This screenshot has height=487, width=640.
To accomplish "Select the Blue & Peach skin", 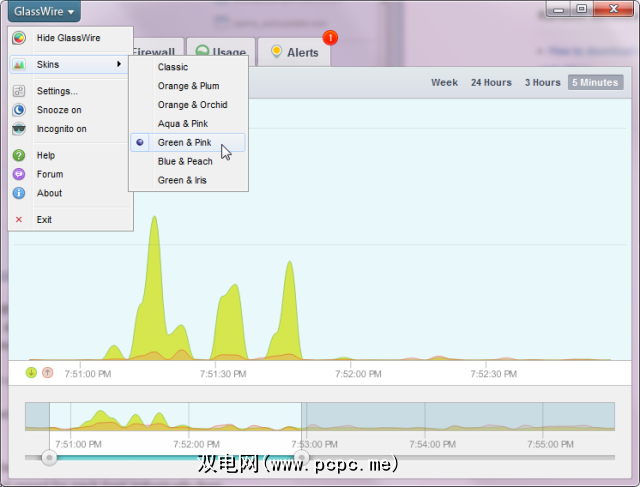I will (x=188, y=161).
